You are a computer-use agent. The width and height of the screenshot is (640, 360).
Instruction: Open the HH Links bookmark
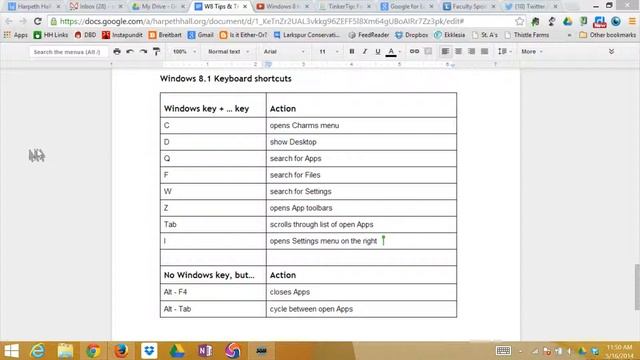51,35
